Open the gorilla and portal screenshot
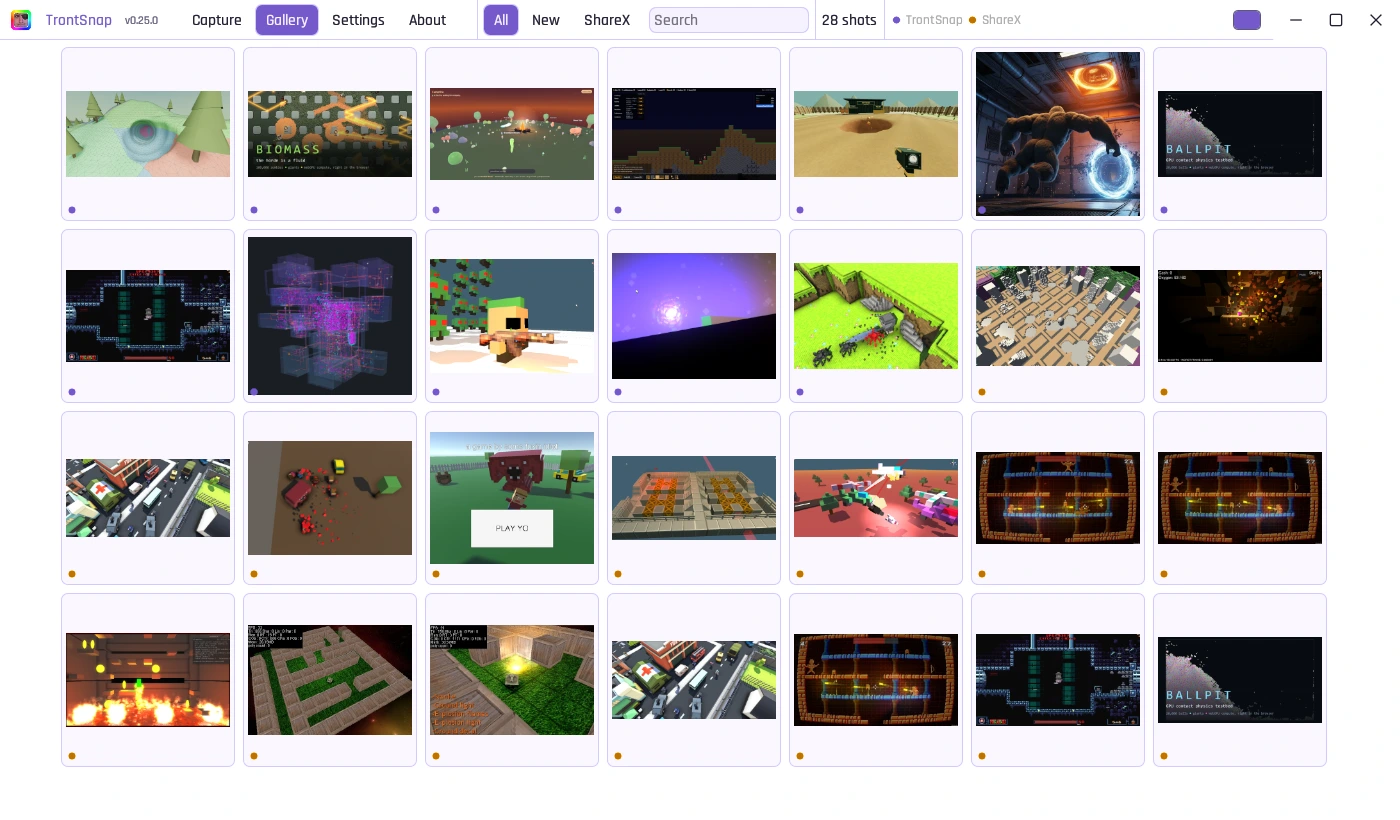Viewport: 1400px width, 820px height. click(x=1058, y=134)
